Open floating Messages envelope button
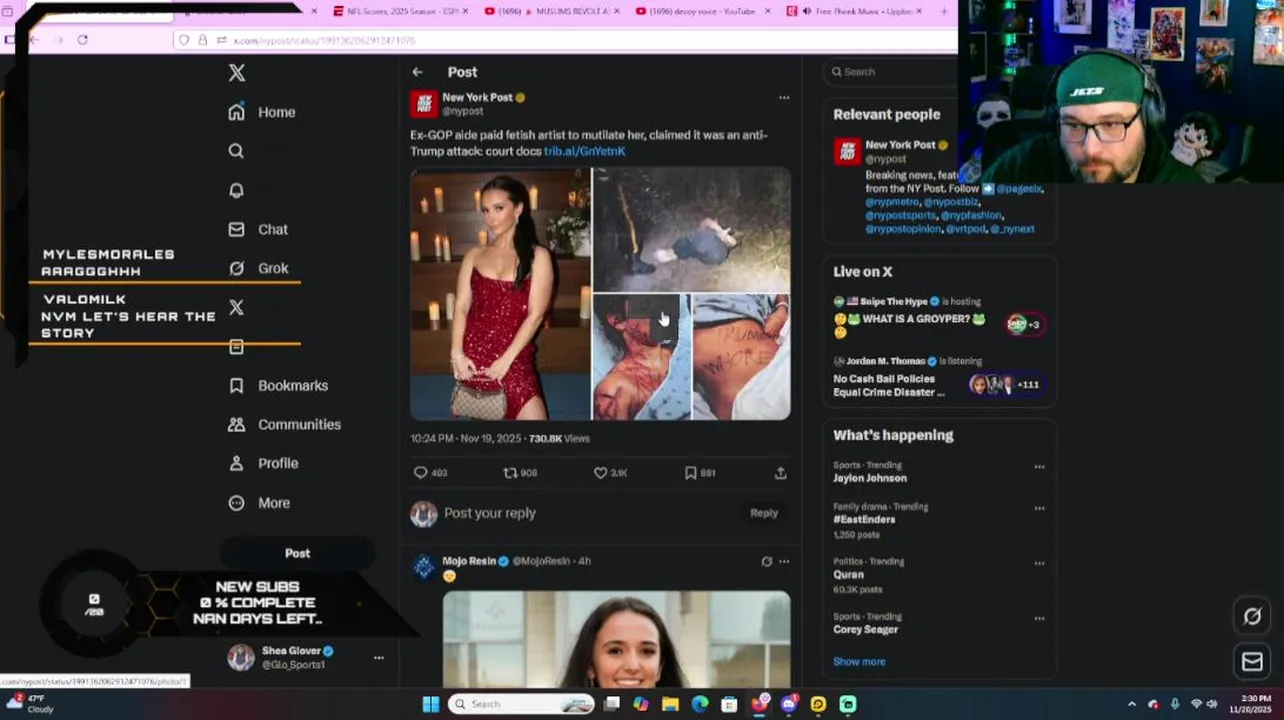This screenshot has width=1284, height=720. pyautogui.click(x=1252, y=661)
